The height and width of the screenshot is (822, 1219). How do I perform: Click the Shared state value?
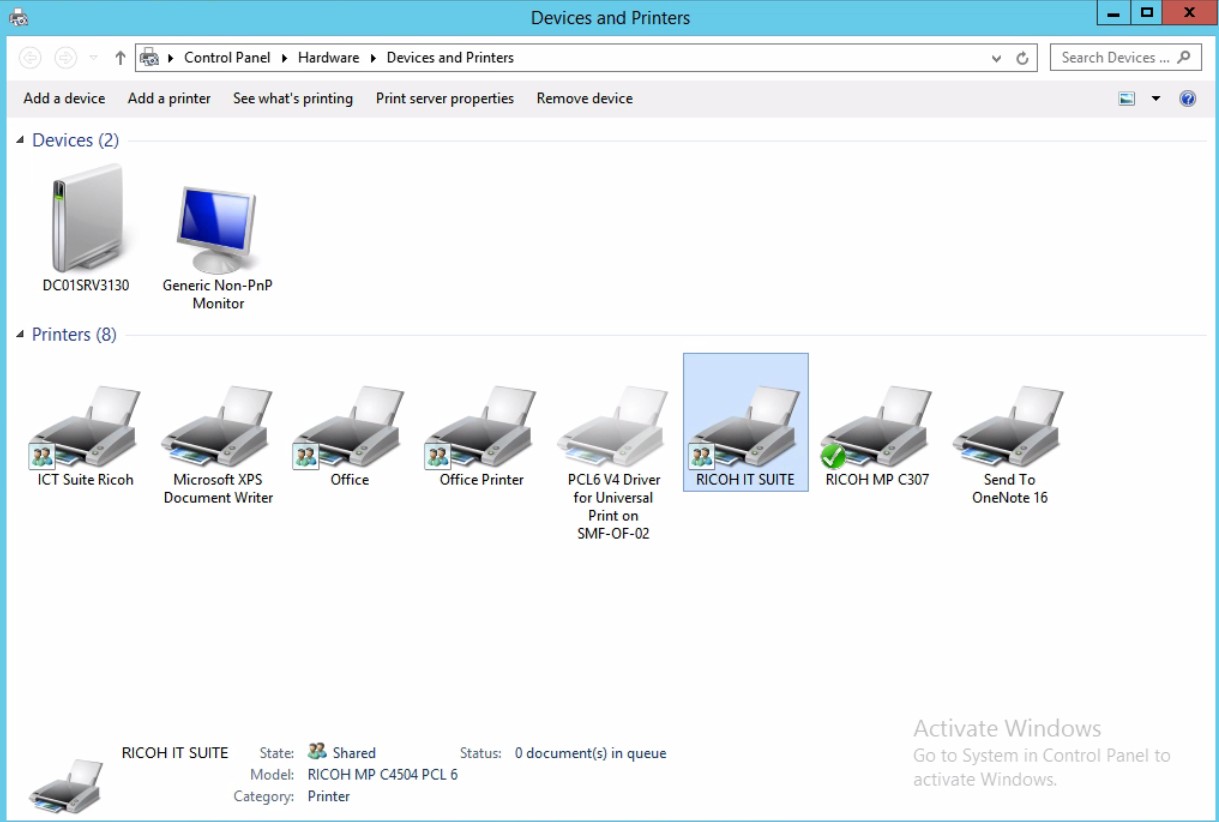tap(354, 753)
